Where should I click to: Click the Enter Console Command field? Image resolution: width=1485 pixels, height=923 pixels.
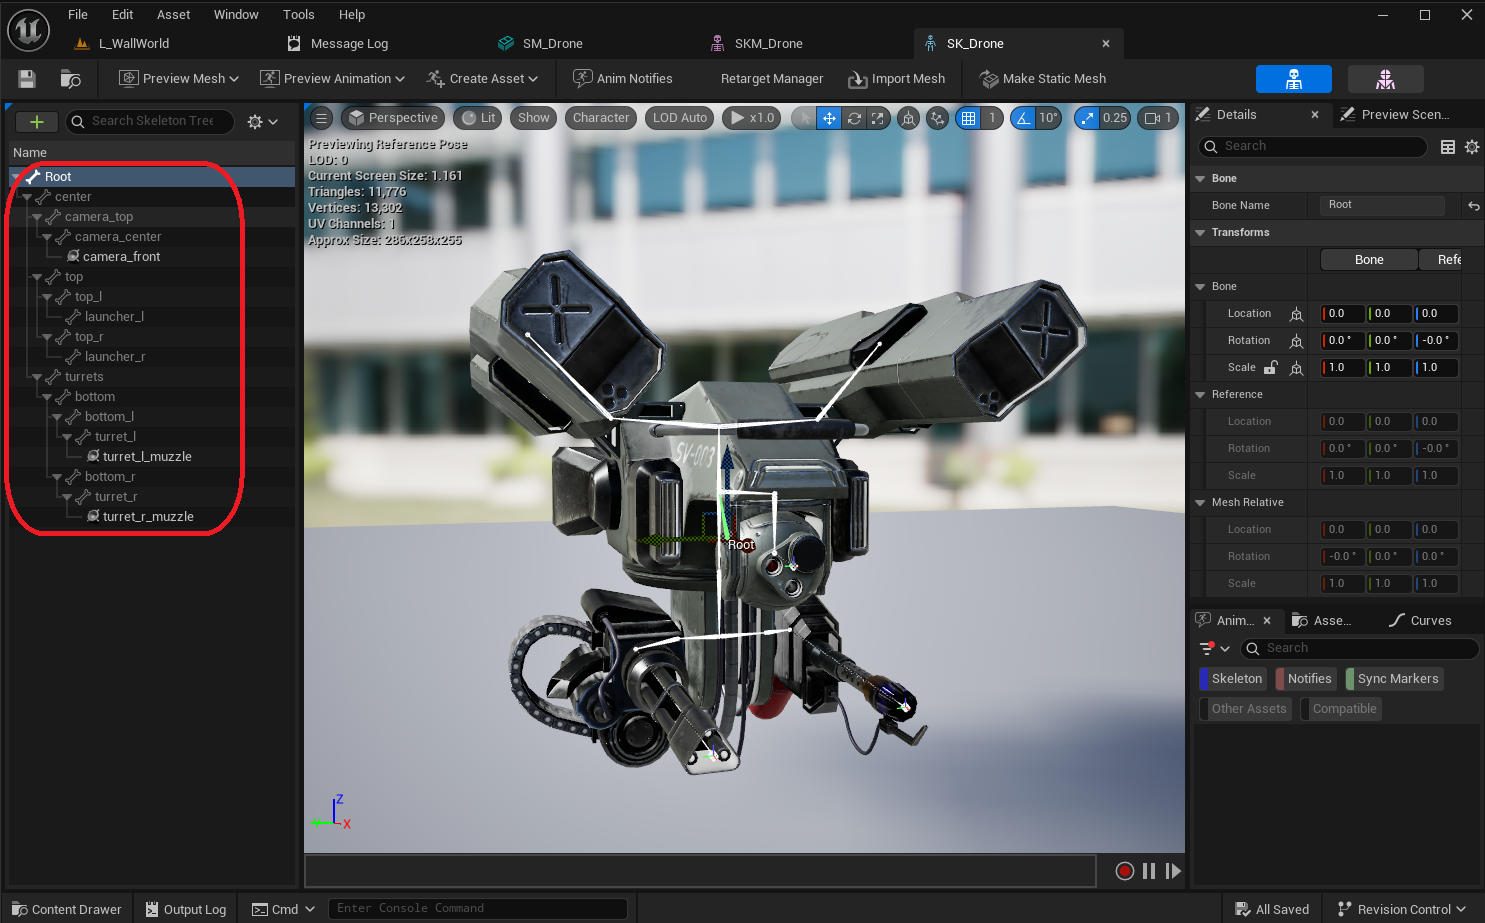pos(476,908)
